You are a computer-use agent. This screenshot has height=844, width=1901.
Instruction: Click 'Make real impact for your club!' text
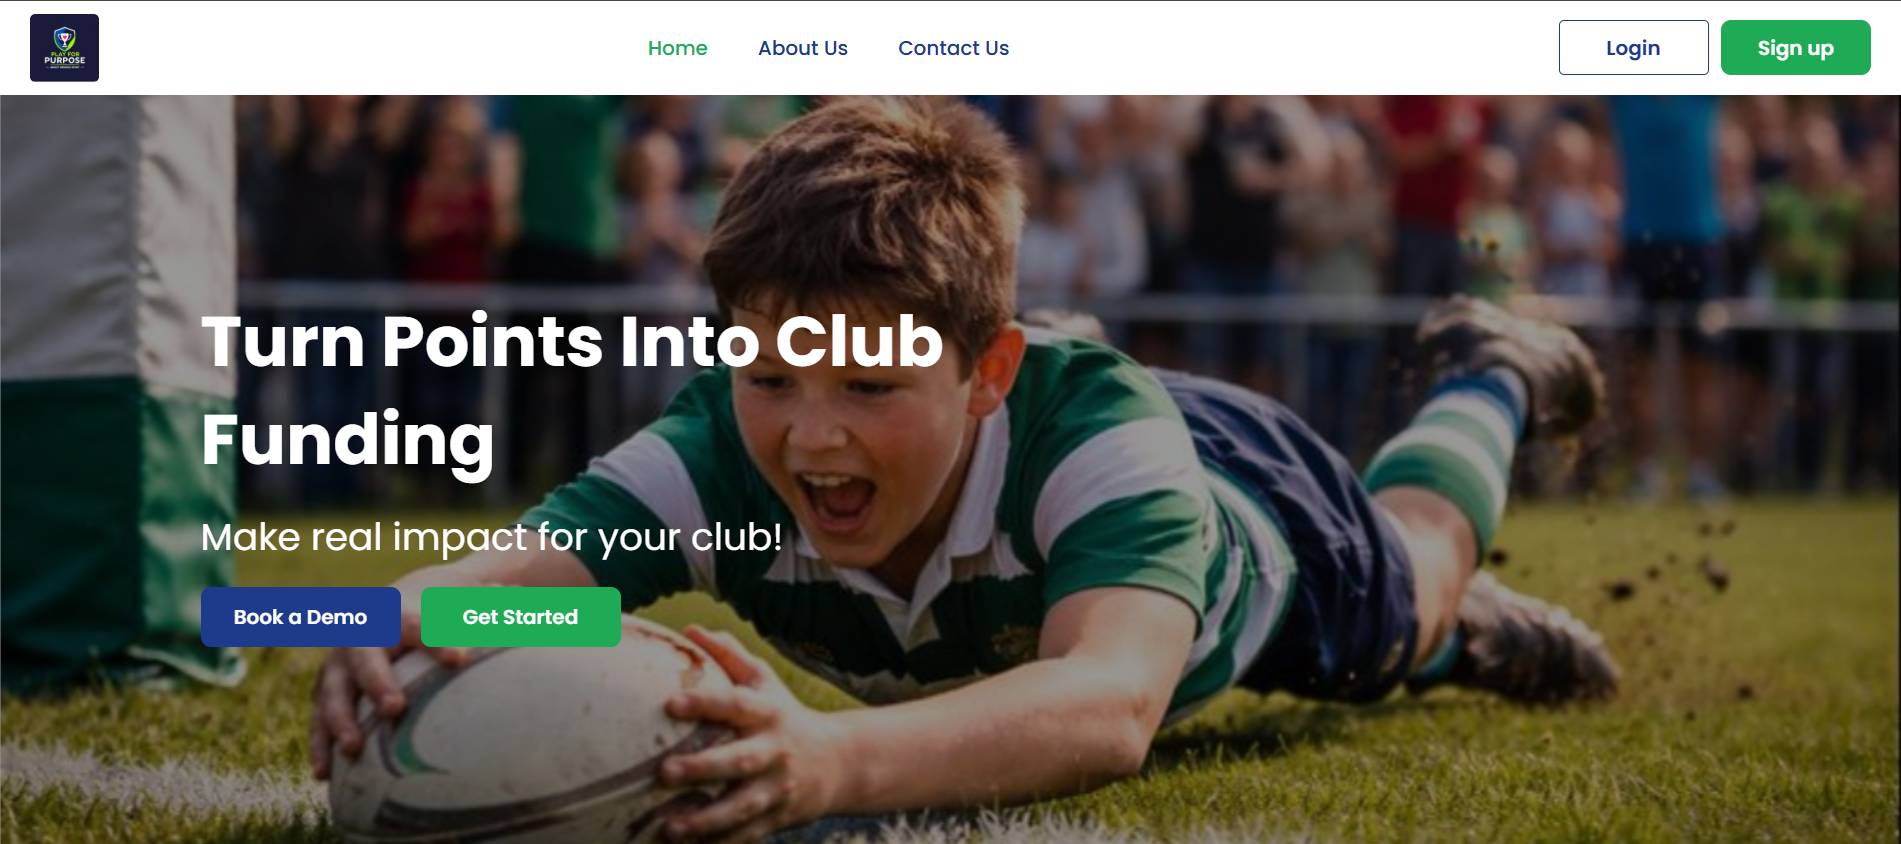coord(491,538)
